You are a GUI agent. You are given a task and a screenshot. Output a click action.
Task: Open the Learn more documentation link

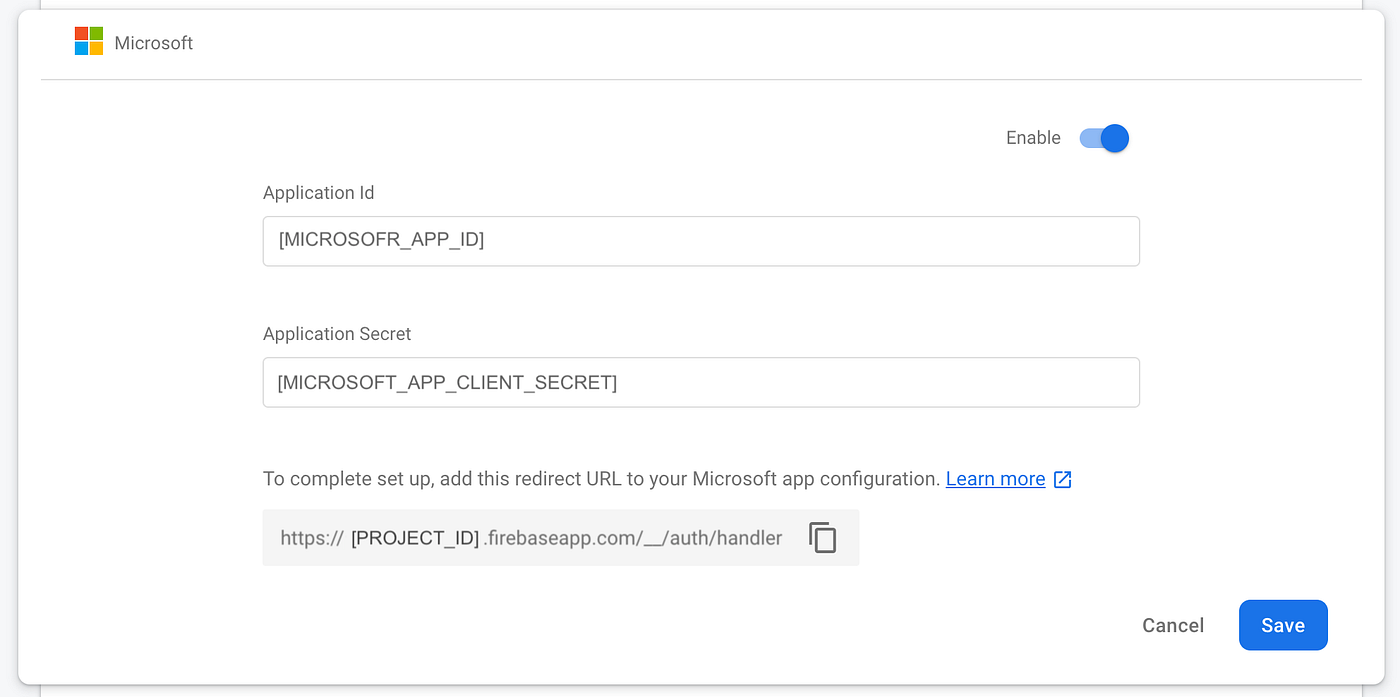tap(995, 479)
